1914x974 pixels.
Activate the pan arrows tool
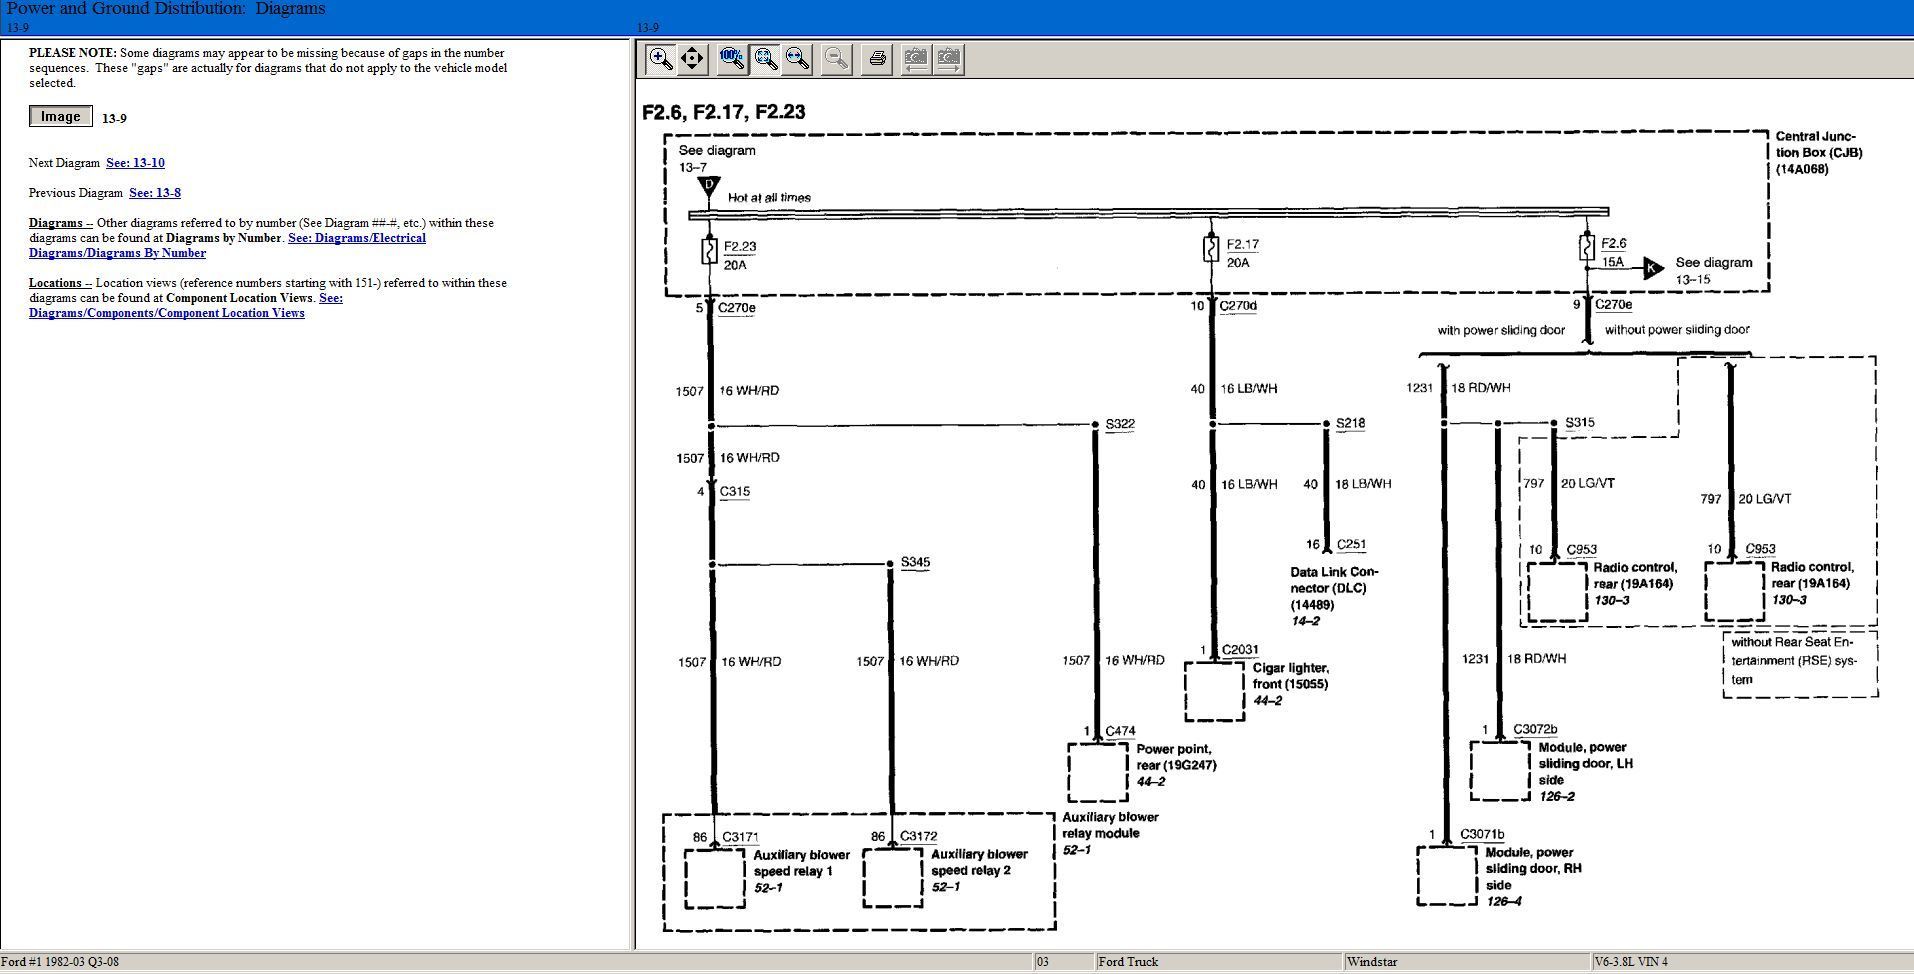tap(692, 59)
